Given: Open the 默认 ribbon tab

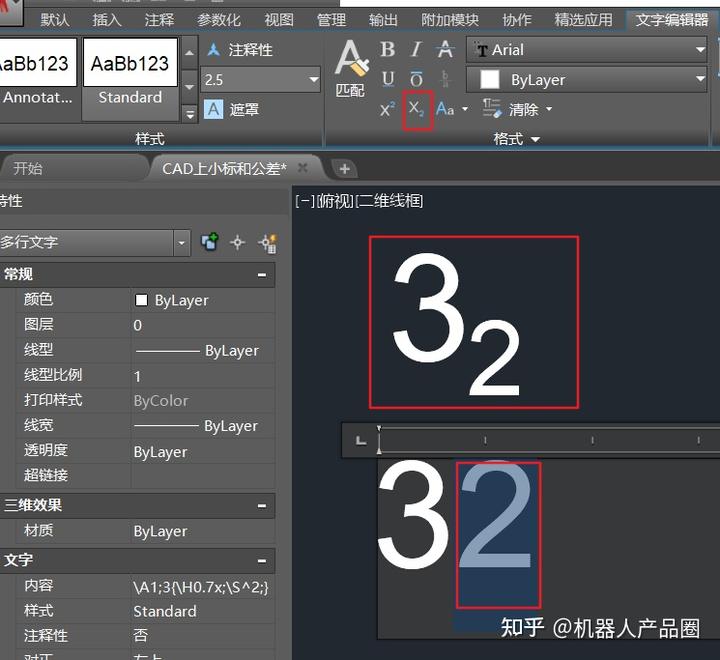Looking at the screenshot, I should (x=55, y=20).
